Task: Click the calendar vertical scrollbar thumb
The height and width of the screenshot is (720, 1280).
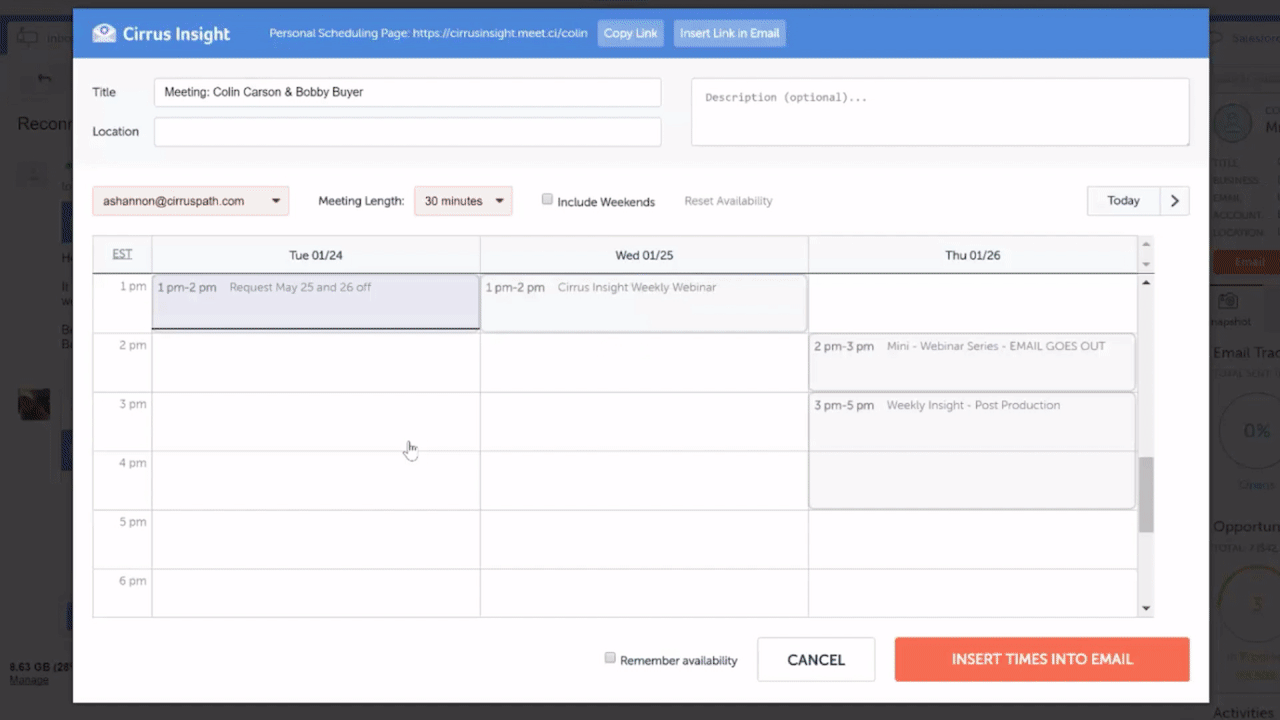Action: point(1146,495)
